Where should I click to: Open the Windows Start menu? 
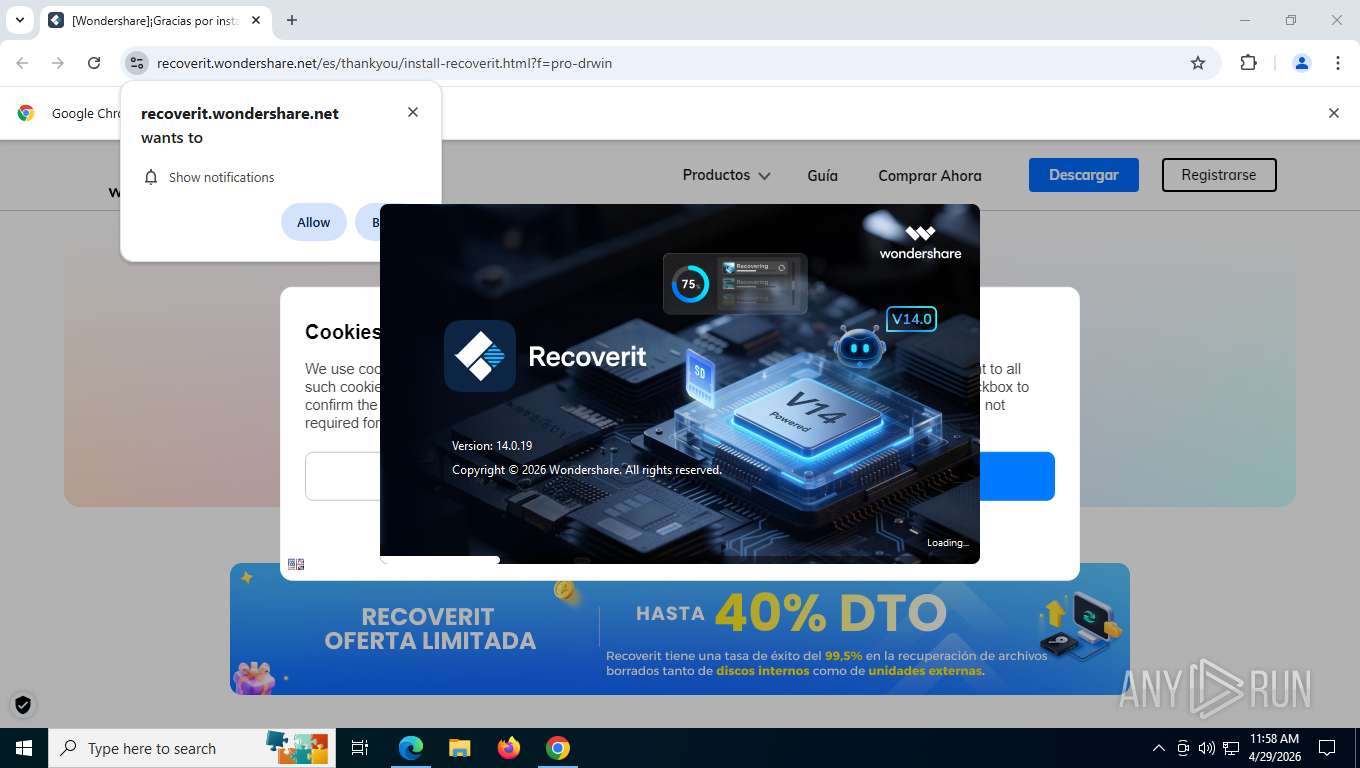click(24, 748)
